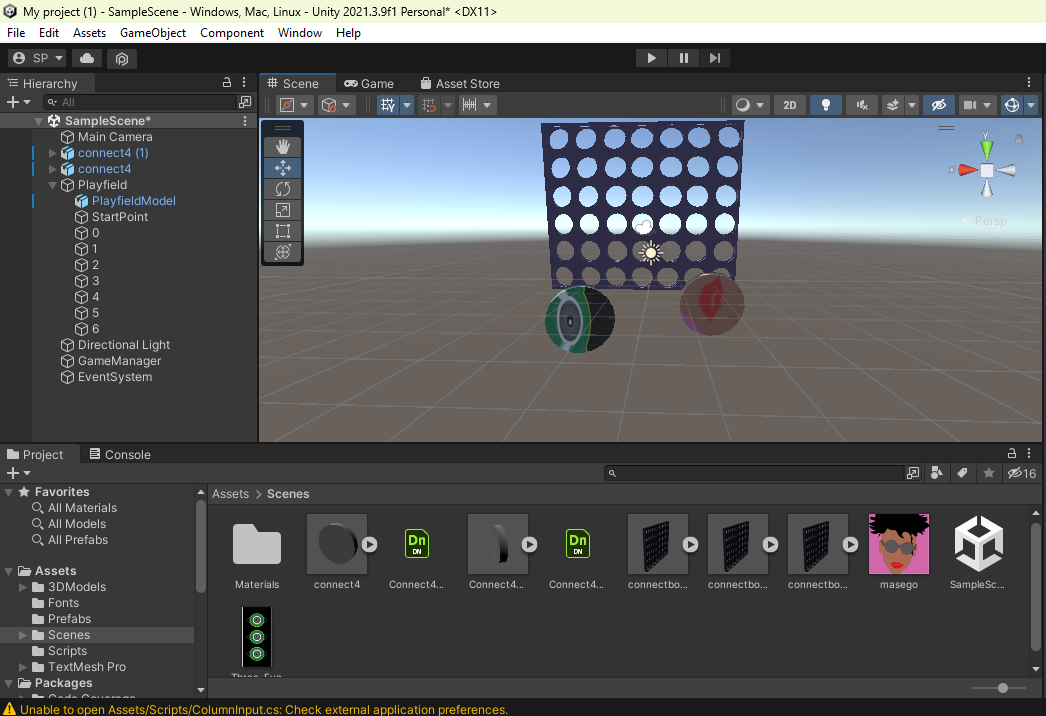Toggle hidden objects visibility eye icon
The image size is (1046, 716).
[939, 105]
